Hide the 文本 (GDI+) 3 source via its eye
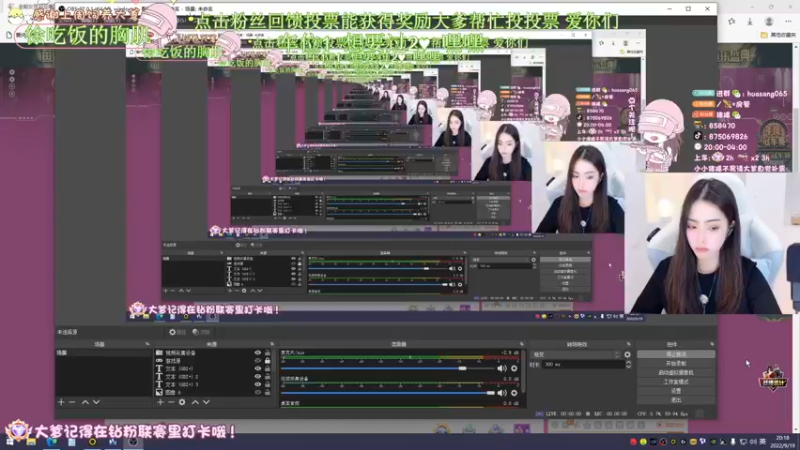 258,384
